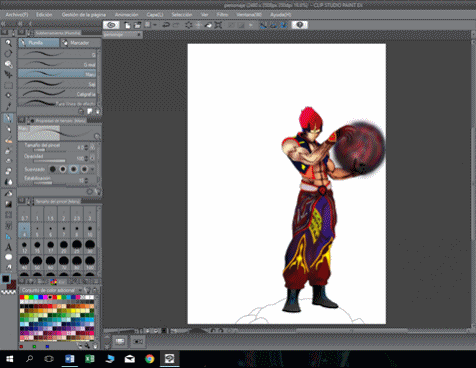Open the Edición menu
Image resolution: width=476 pixels, height=368 pixels.
44,15
